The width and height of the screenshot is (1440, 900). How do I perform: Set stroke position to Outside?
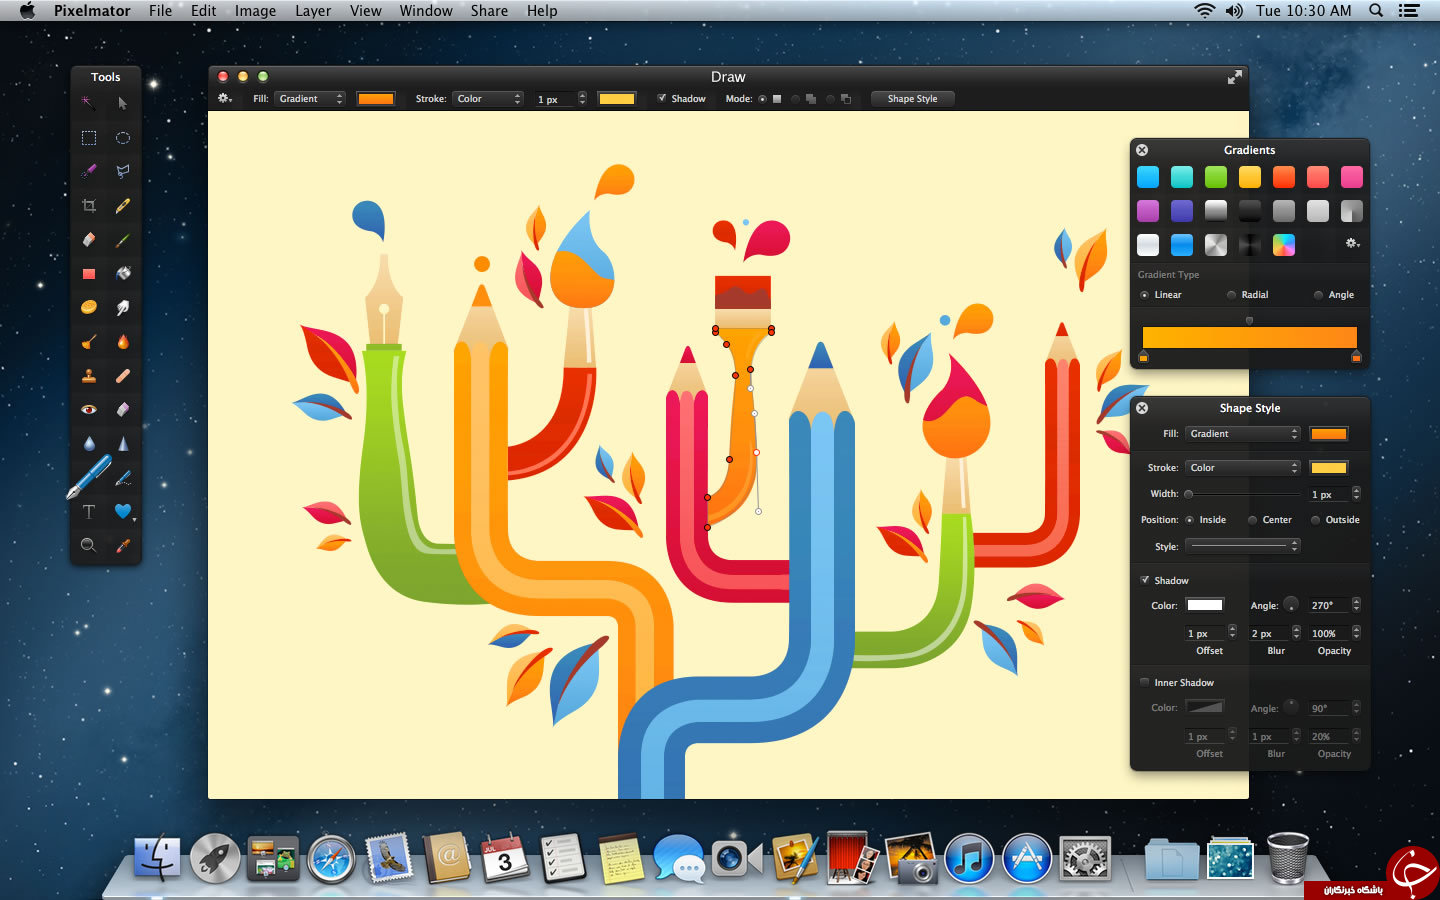(1315, 520)
